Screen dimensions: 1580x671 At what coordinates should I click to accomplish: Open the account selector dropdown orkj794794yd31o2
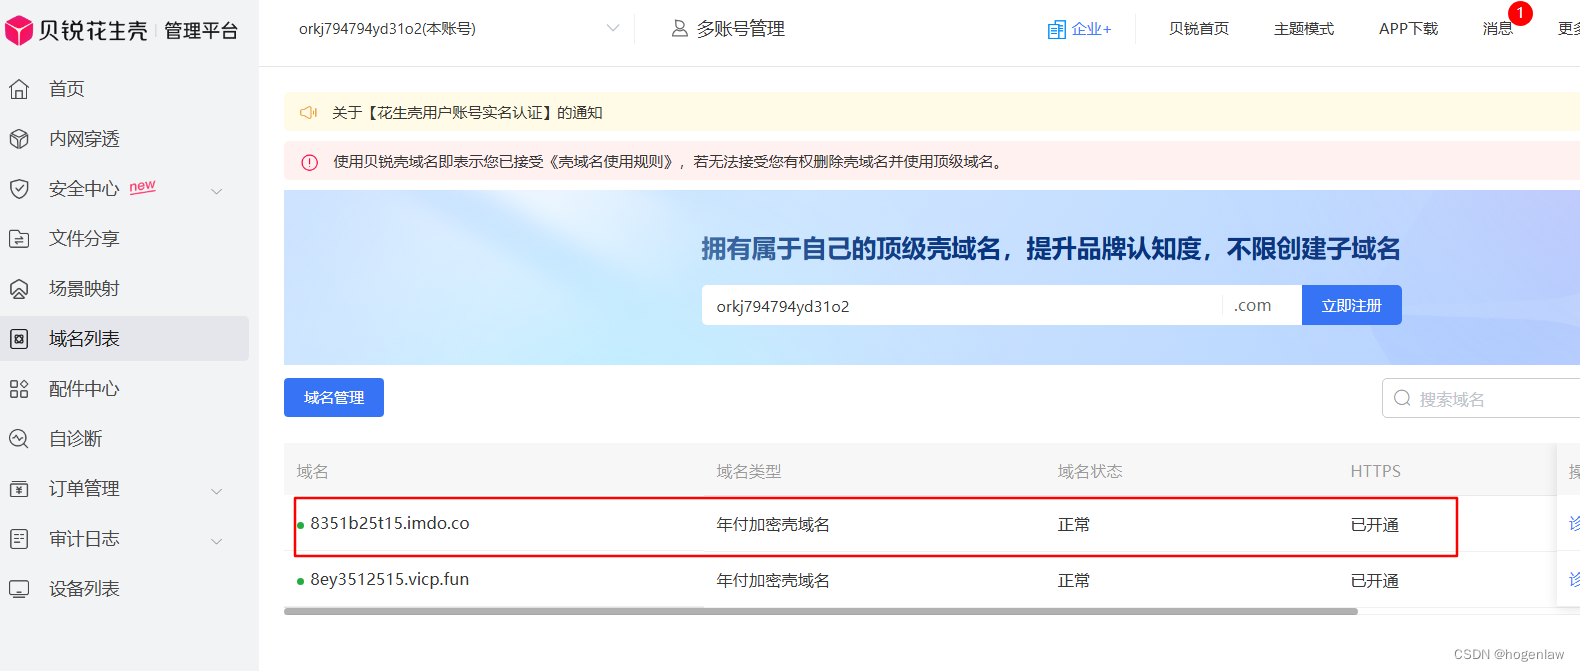[x=460, y=29]
